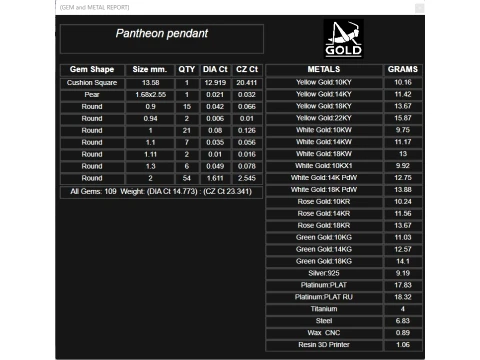Click the Round 0.9 size cell
480x360 pixels.
[150, 107]
